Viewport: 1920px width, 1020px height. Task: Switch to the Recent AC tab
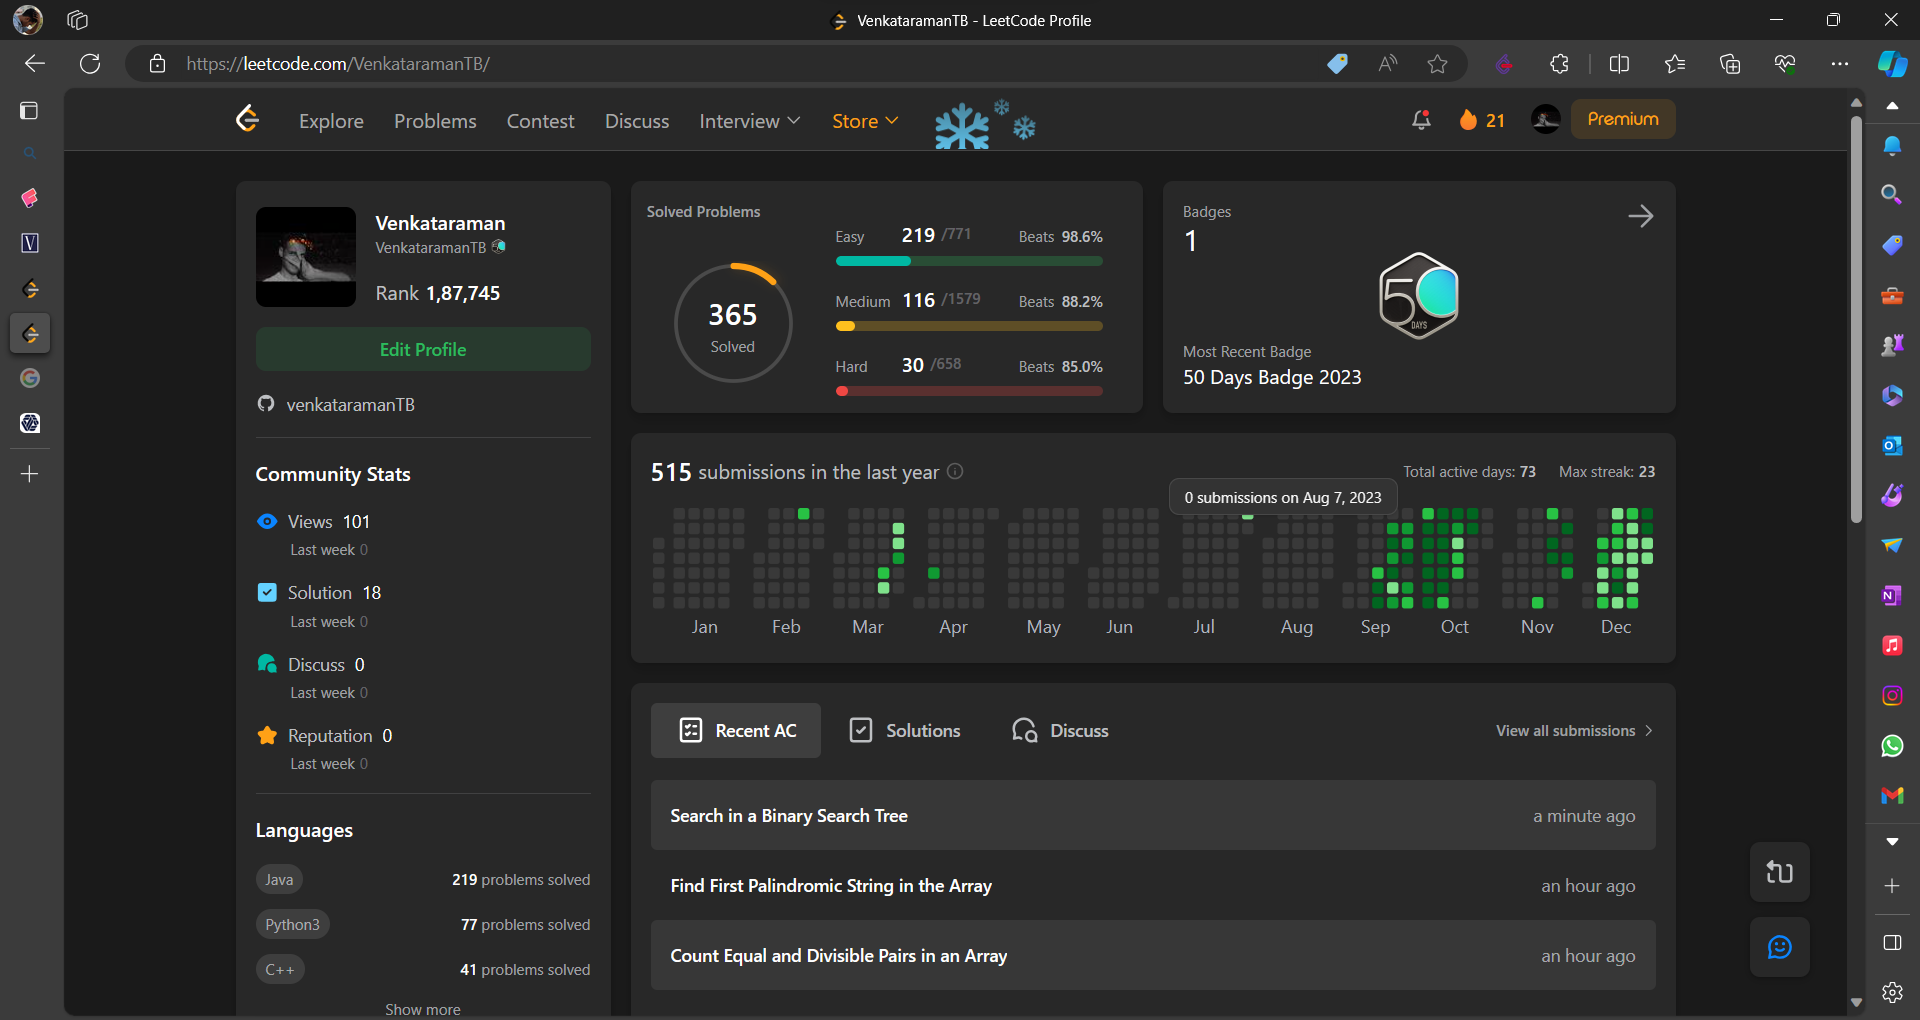point(736,730)
